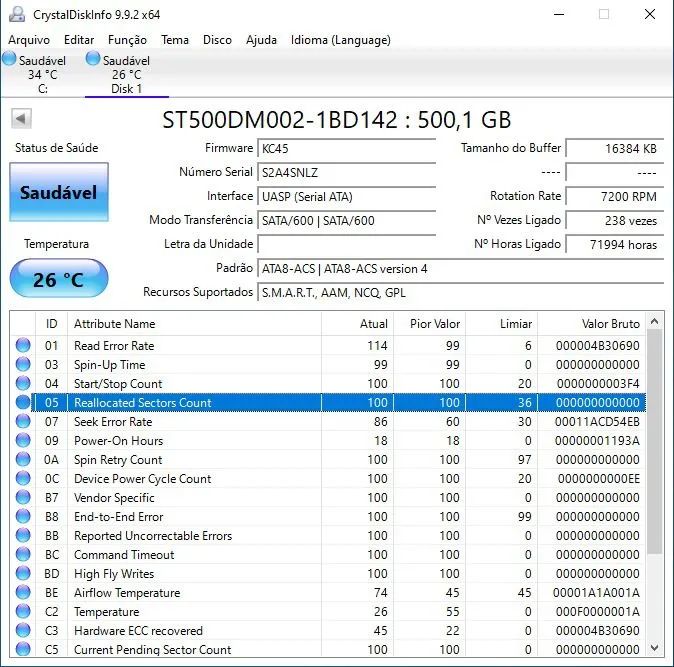Click the Attribute Name column header

(194, 324)
